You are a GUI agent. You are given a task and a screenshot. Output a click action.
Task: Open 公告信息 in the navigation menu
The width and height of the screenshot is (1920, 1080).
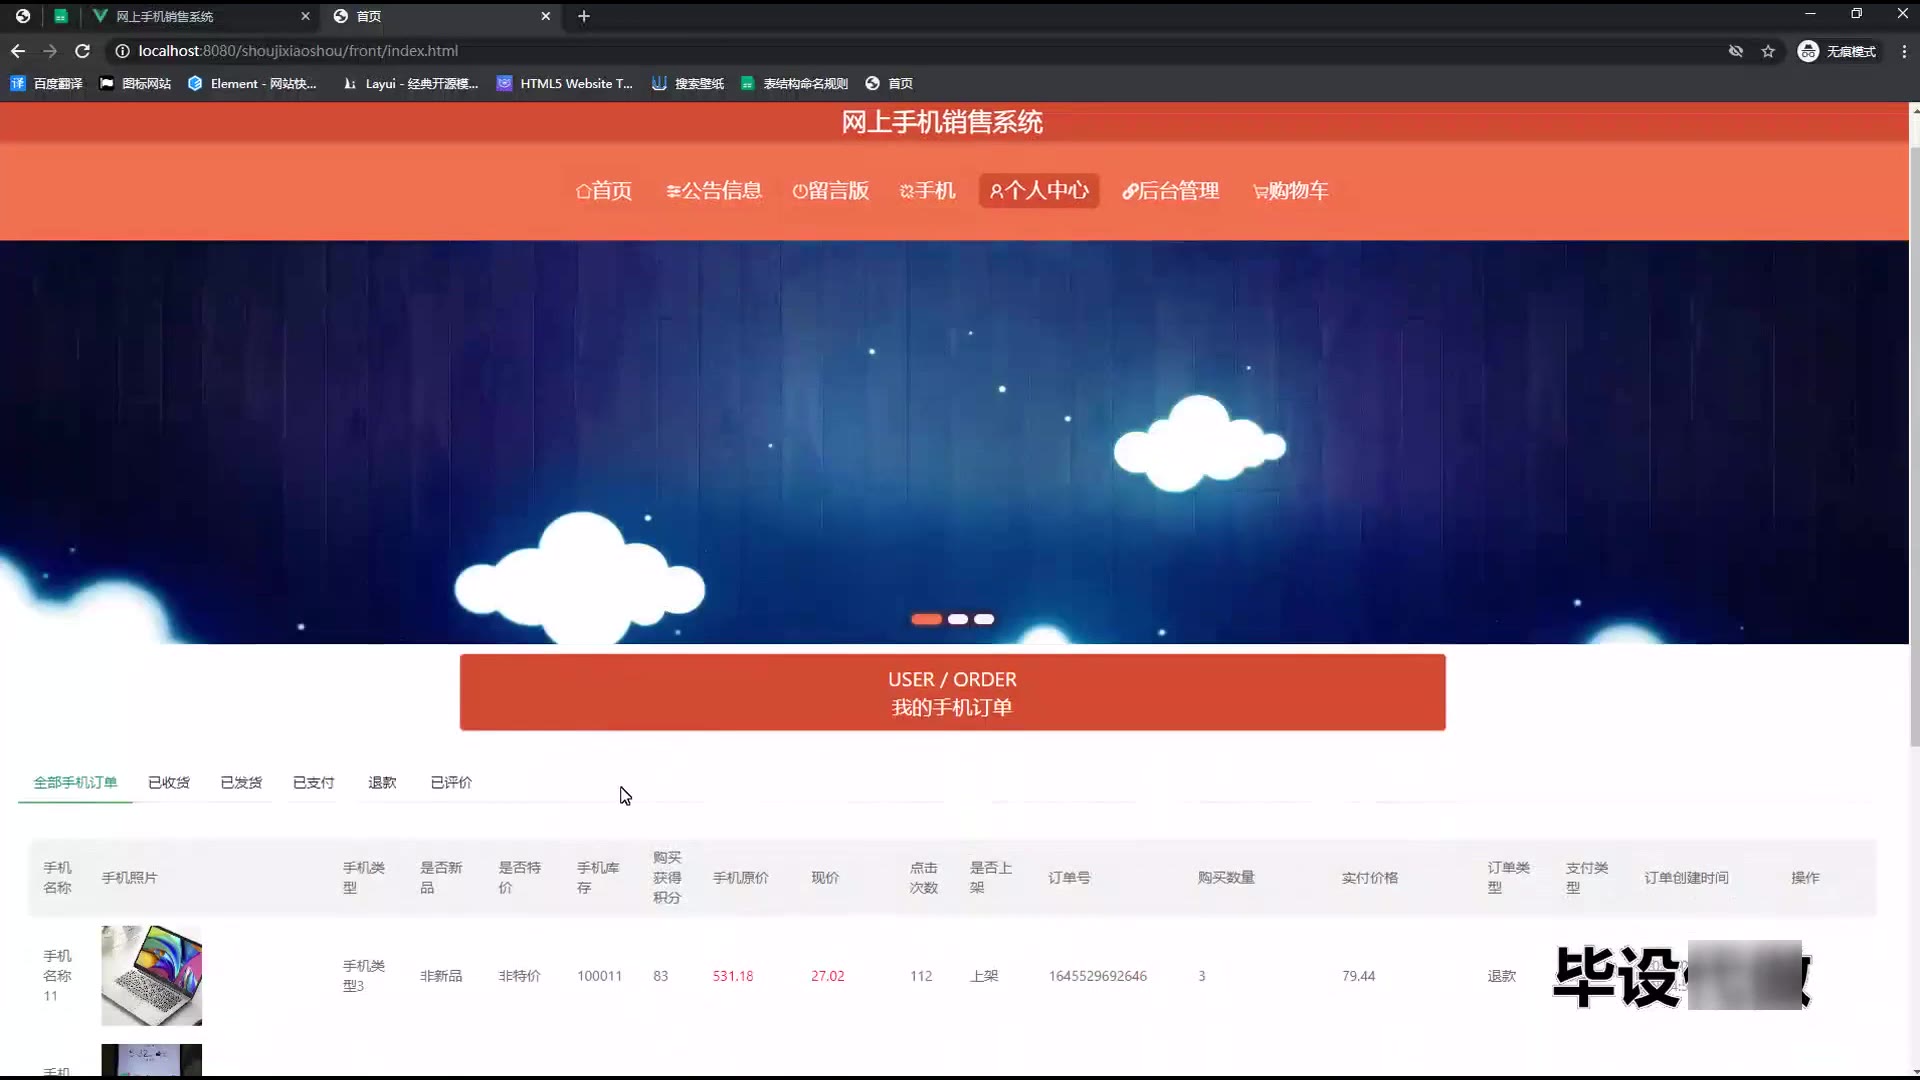click(x=714, y=191)
